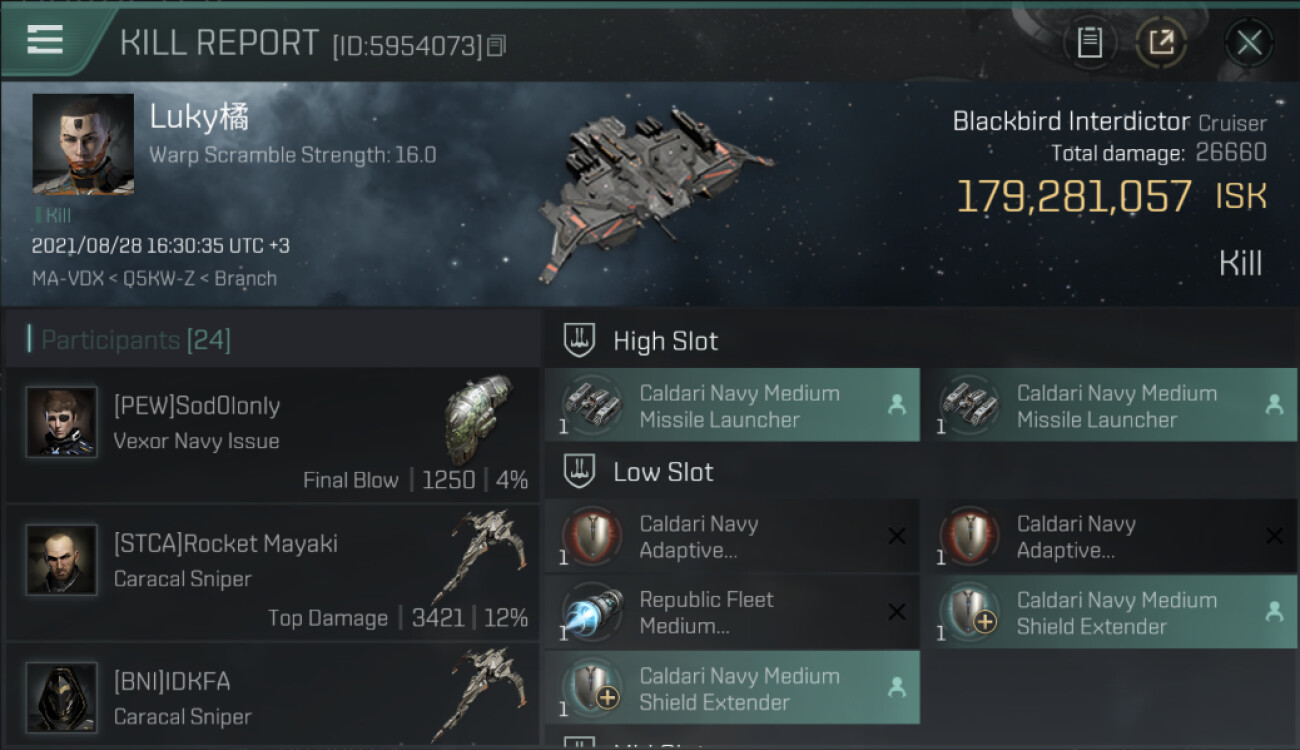Select the first Caldari Navy Medium Missile Launcher

click(731, 406)
